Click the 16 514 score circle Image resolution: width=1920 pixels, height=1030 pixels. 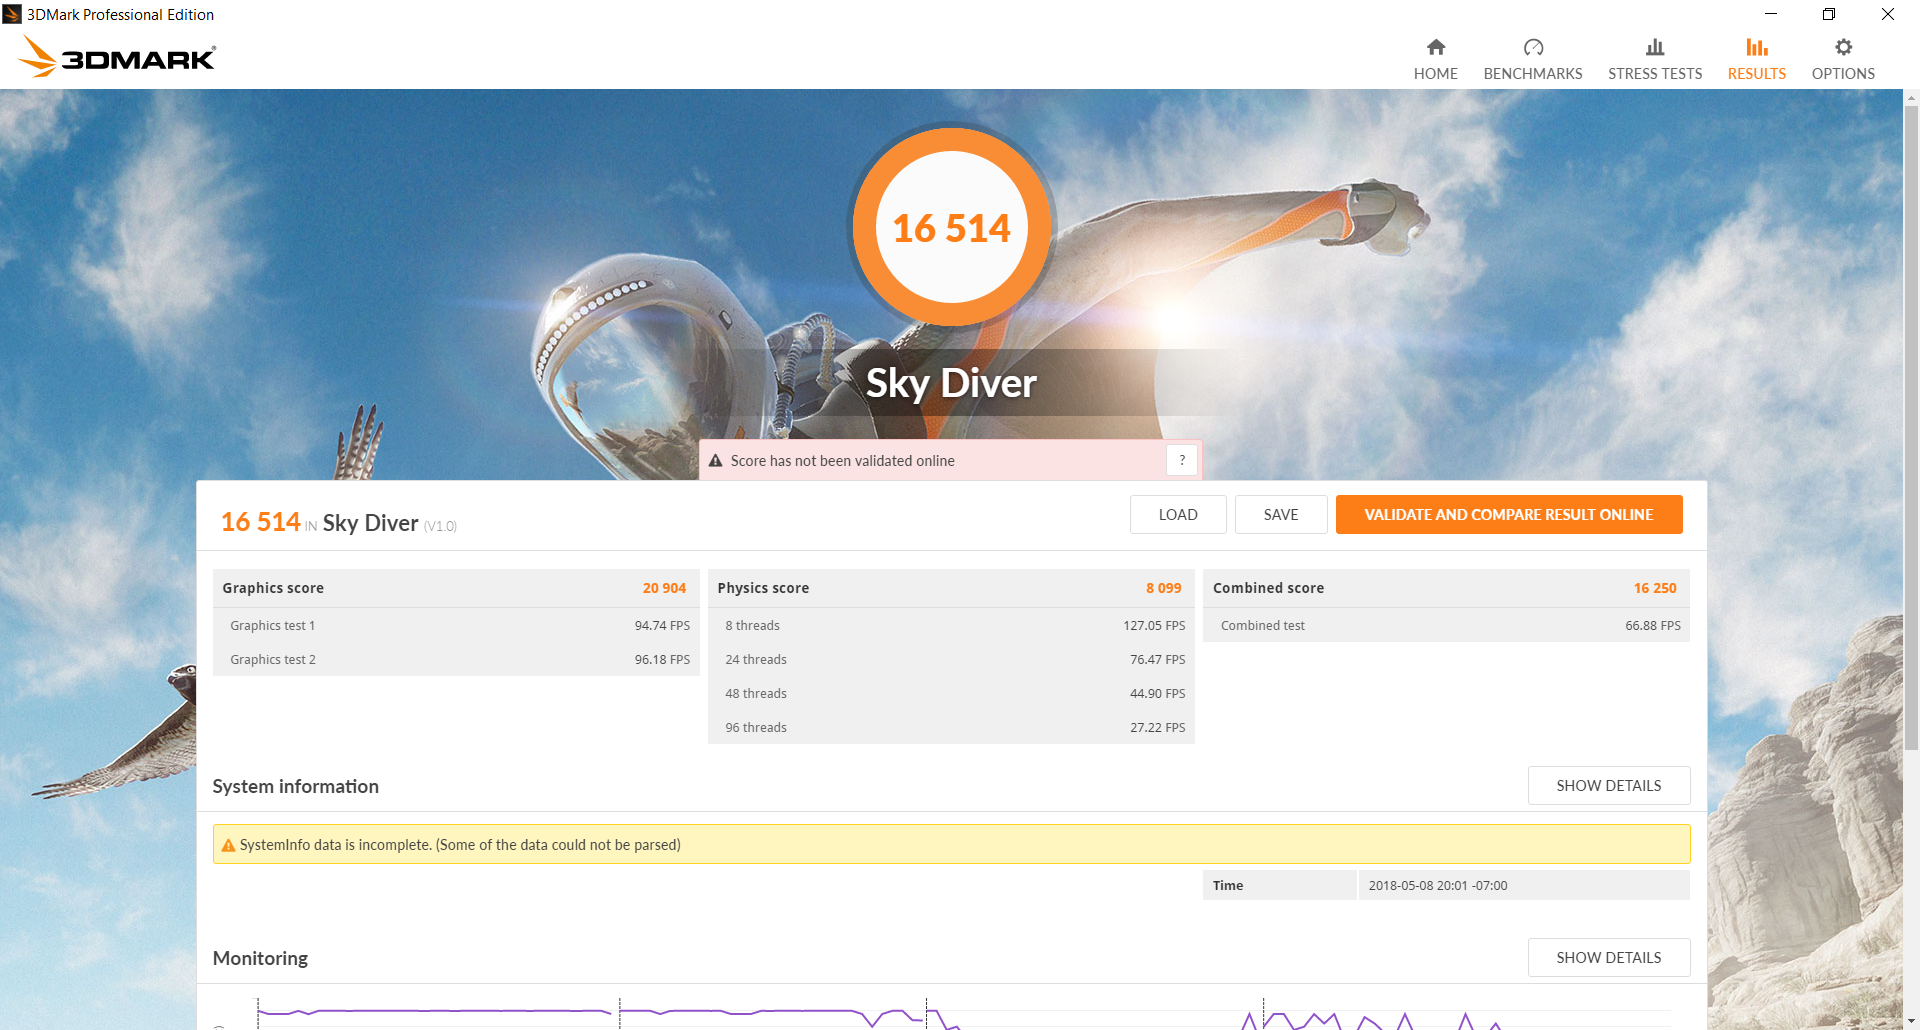click(x=951, y=227)
